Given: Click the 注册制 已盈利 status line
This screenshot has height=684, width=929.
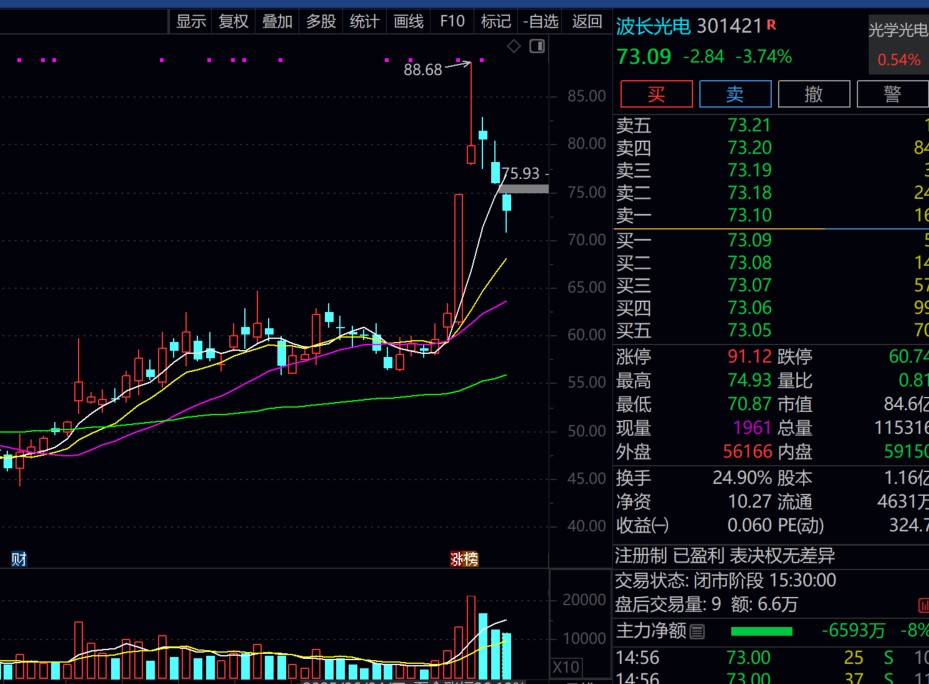Looking at the screenshot, I should coord(725,556).
